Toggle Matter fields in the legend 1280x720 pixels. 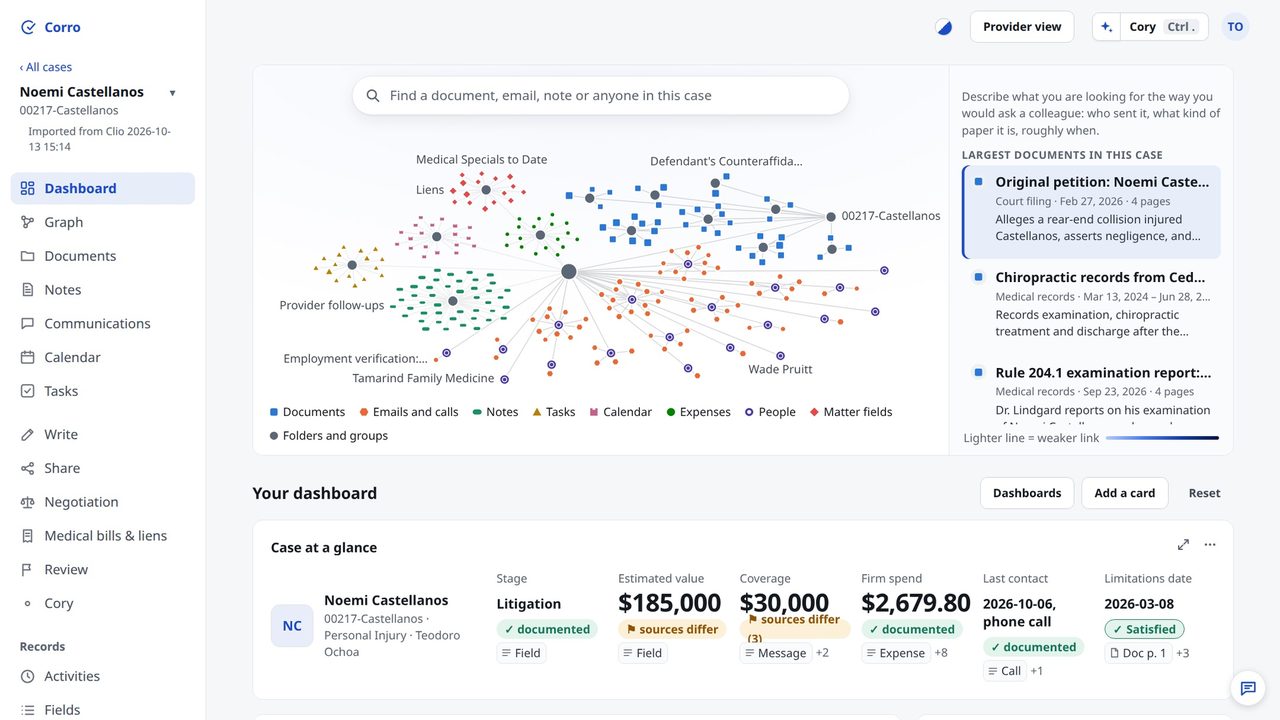pos(851,412)
